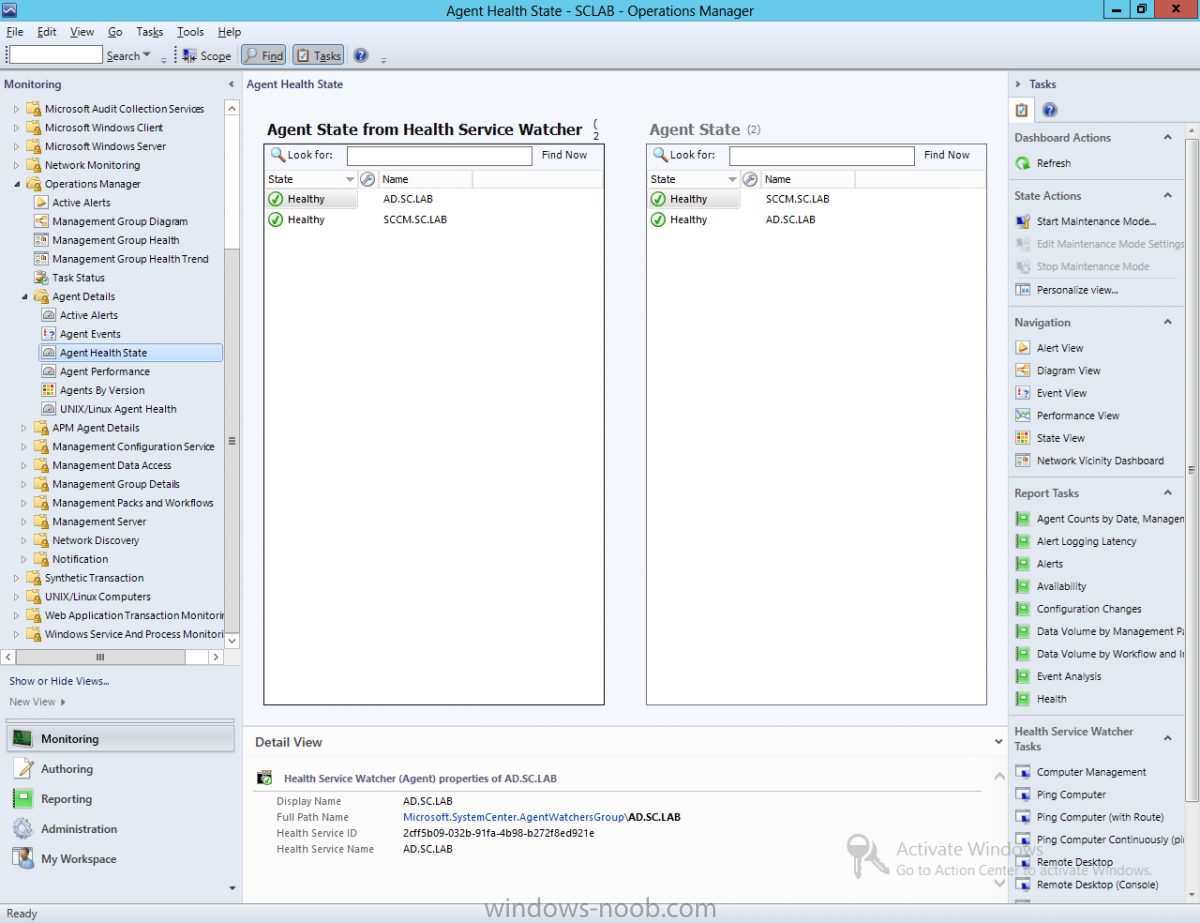Open the File menu

(x=15, y=32)
